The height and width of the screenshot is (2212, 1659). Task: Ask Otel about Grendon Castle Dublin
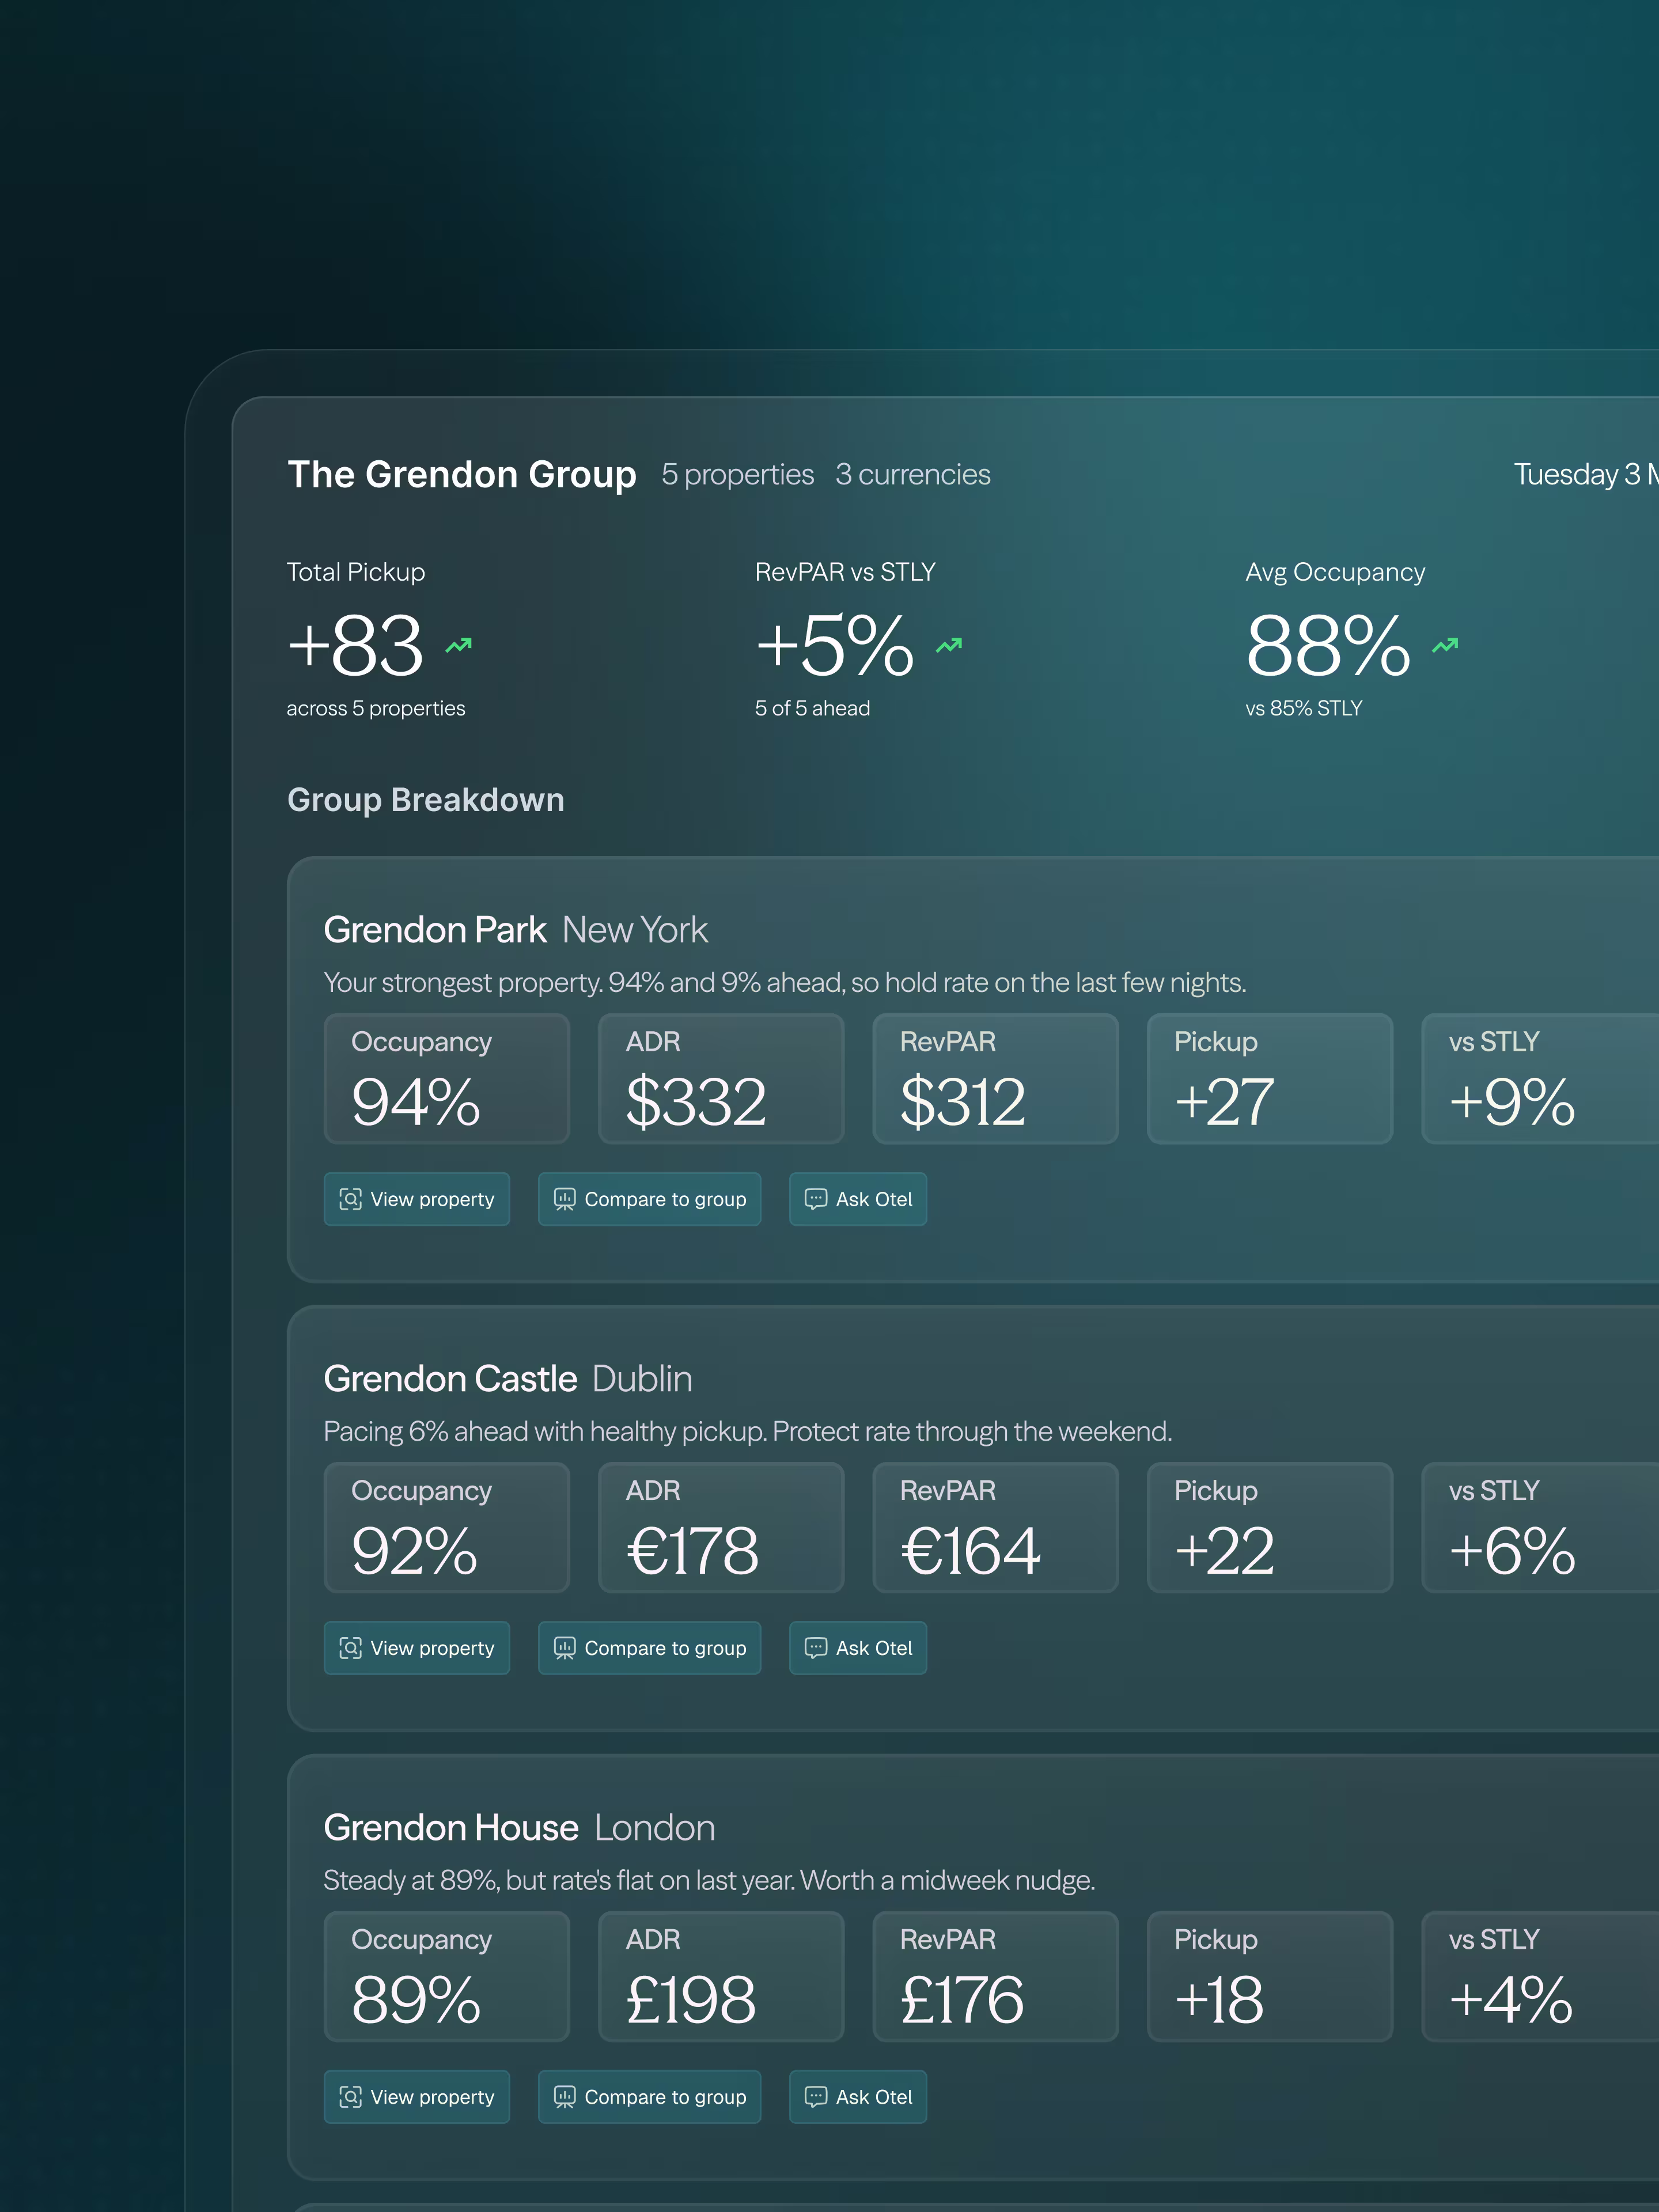pos(858,1648)
